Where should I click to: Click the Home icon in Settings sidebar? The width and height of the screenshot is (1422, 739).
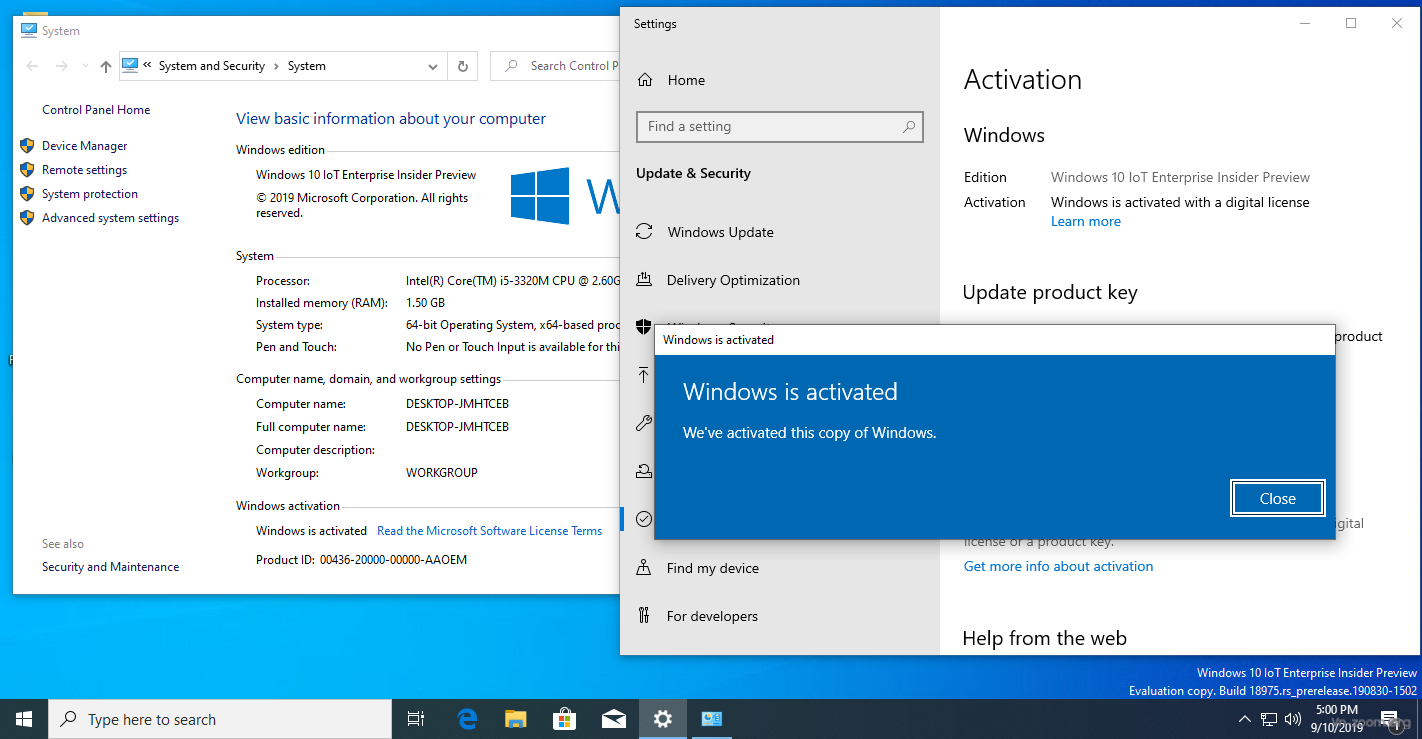645,80
